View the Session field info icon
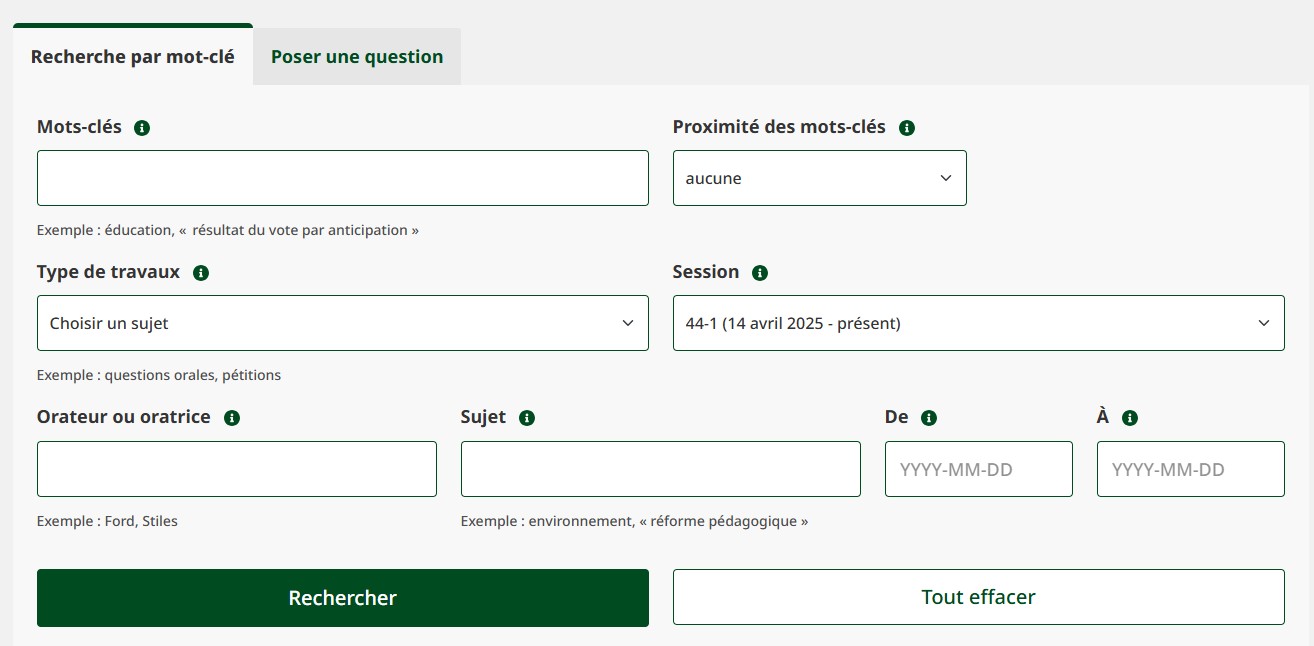The height and width of the screenshot is (646, 1314). tap(760, 272)
